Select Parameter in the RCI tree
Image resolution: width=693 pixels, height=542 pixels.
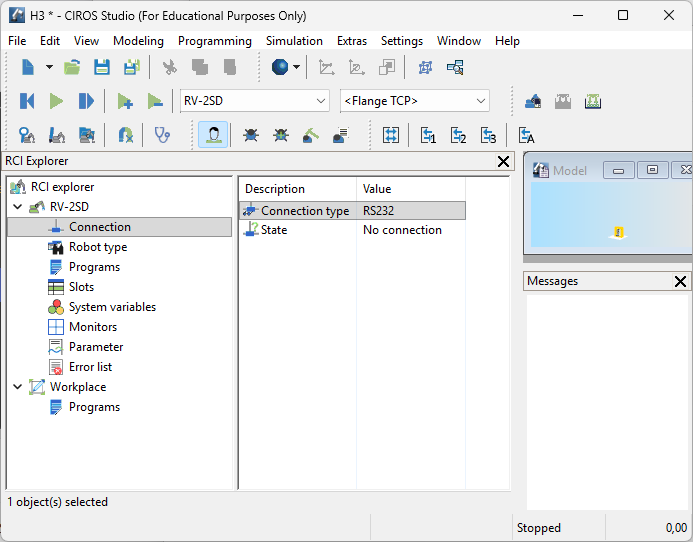[x=96, y=347]
